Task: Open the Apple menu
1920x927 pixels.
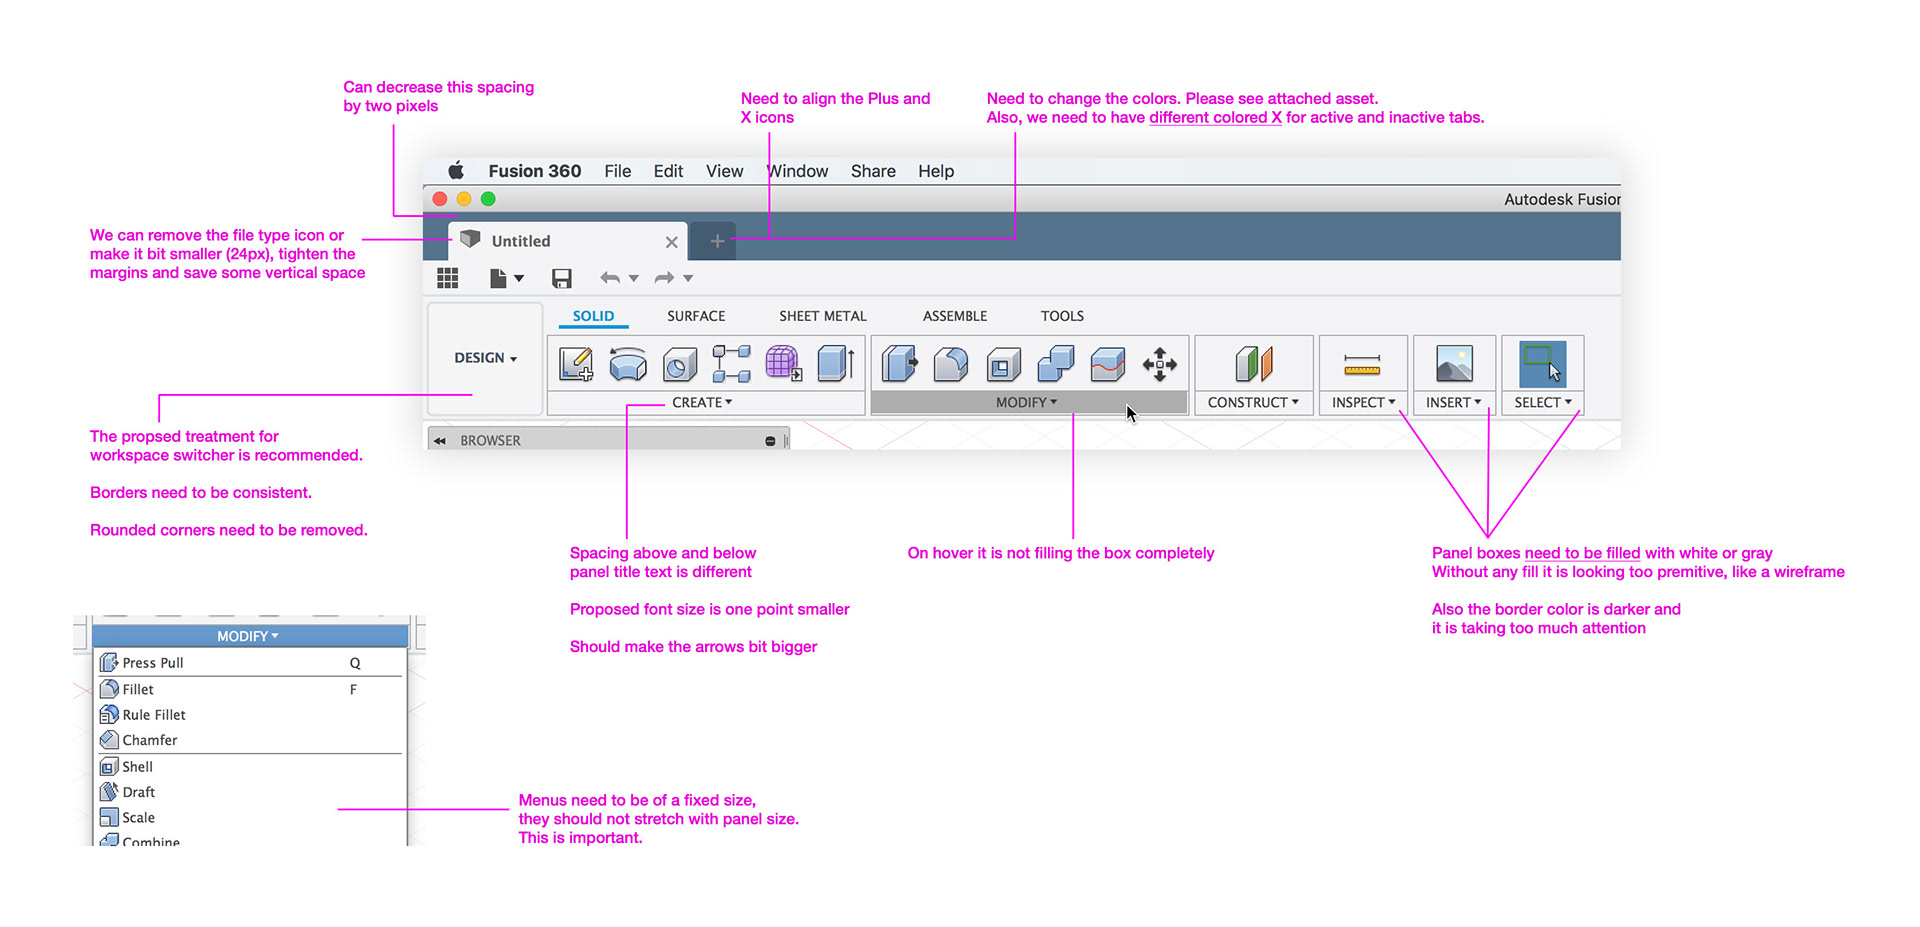Action: pyautogui.click(x=456, y=170)
